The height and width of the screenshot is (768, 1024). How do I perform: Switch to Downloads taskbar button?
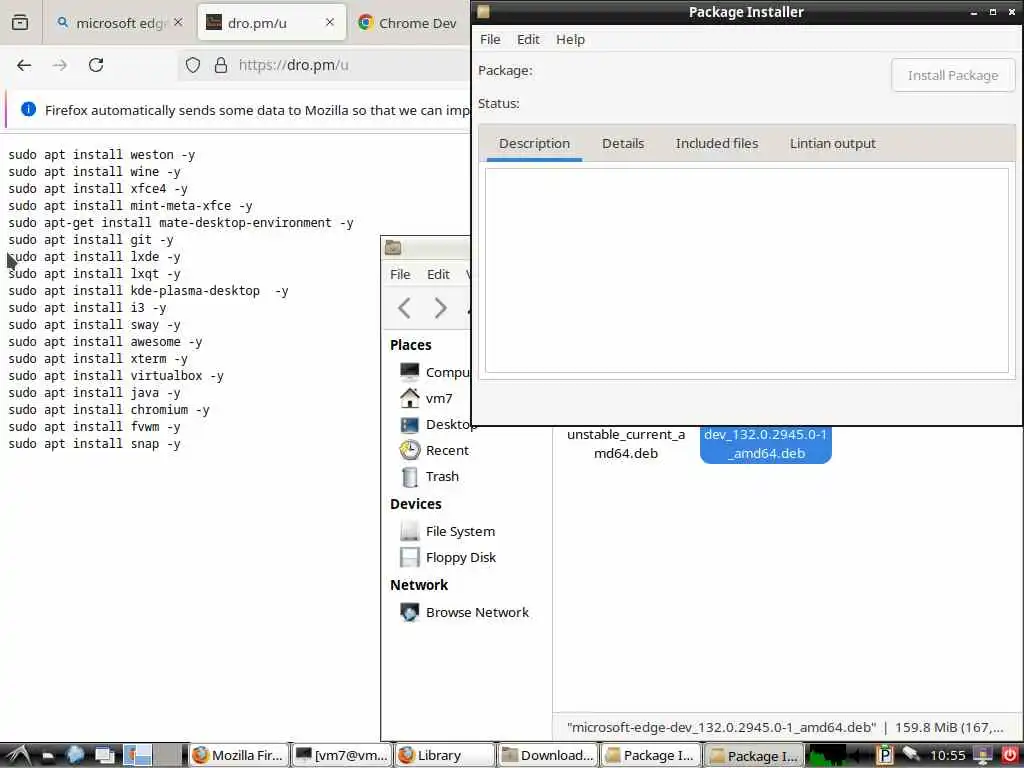pyautogui.click(x=547, y=756)
